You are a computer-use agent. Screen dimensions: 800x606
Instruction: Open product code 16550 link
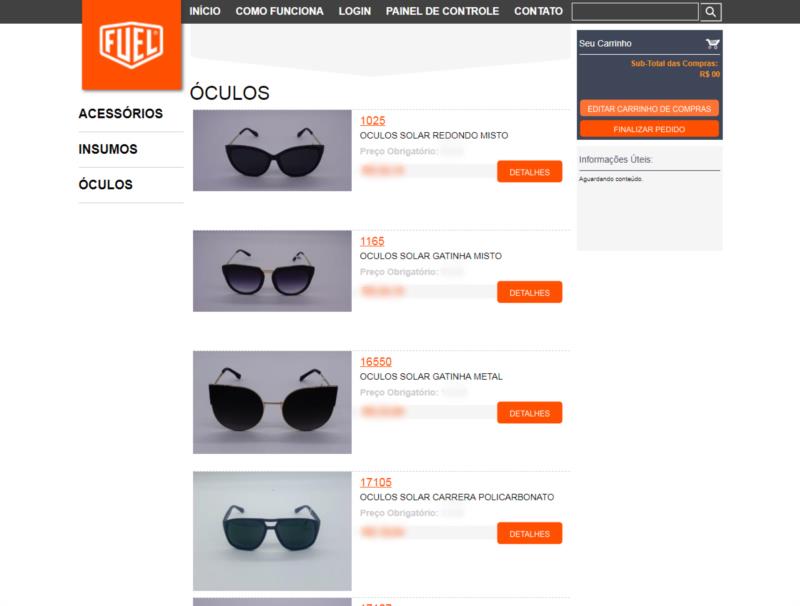[376, 362]
